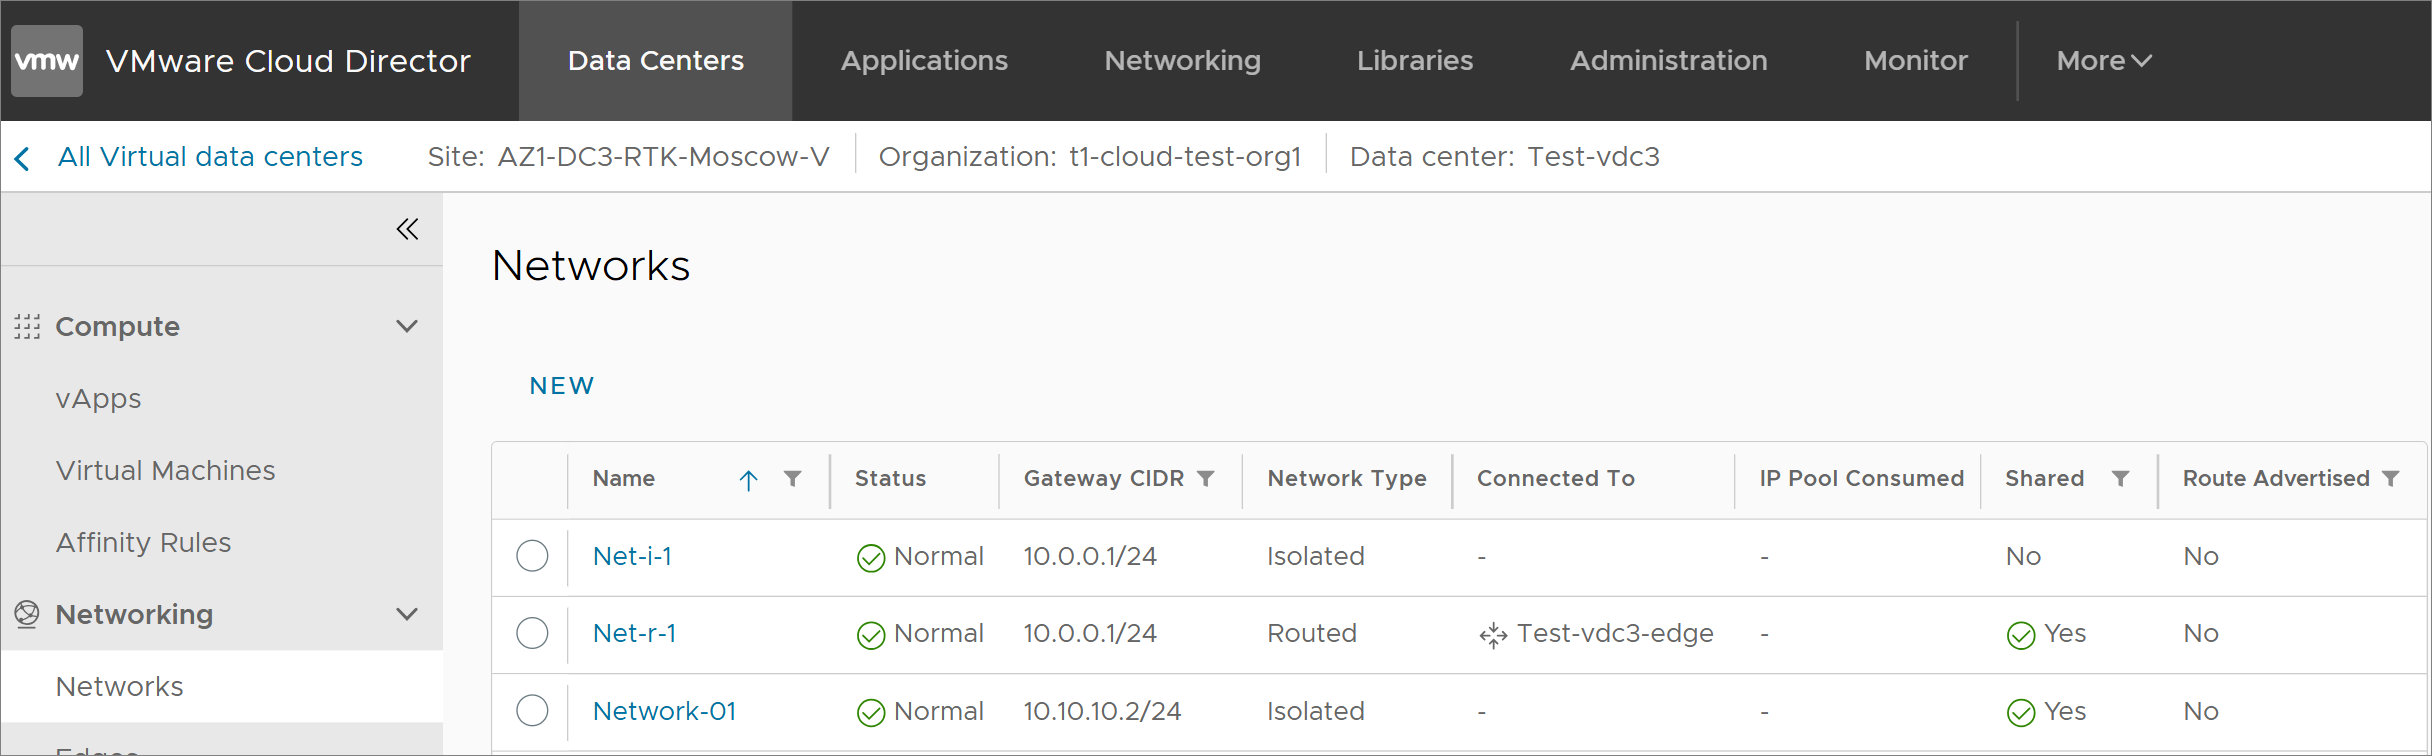Viewport: 2432px width, 756px height.
Task: Click the All Virtual data centers link
Action: point(210,157)
